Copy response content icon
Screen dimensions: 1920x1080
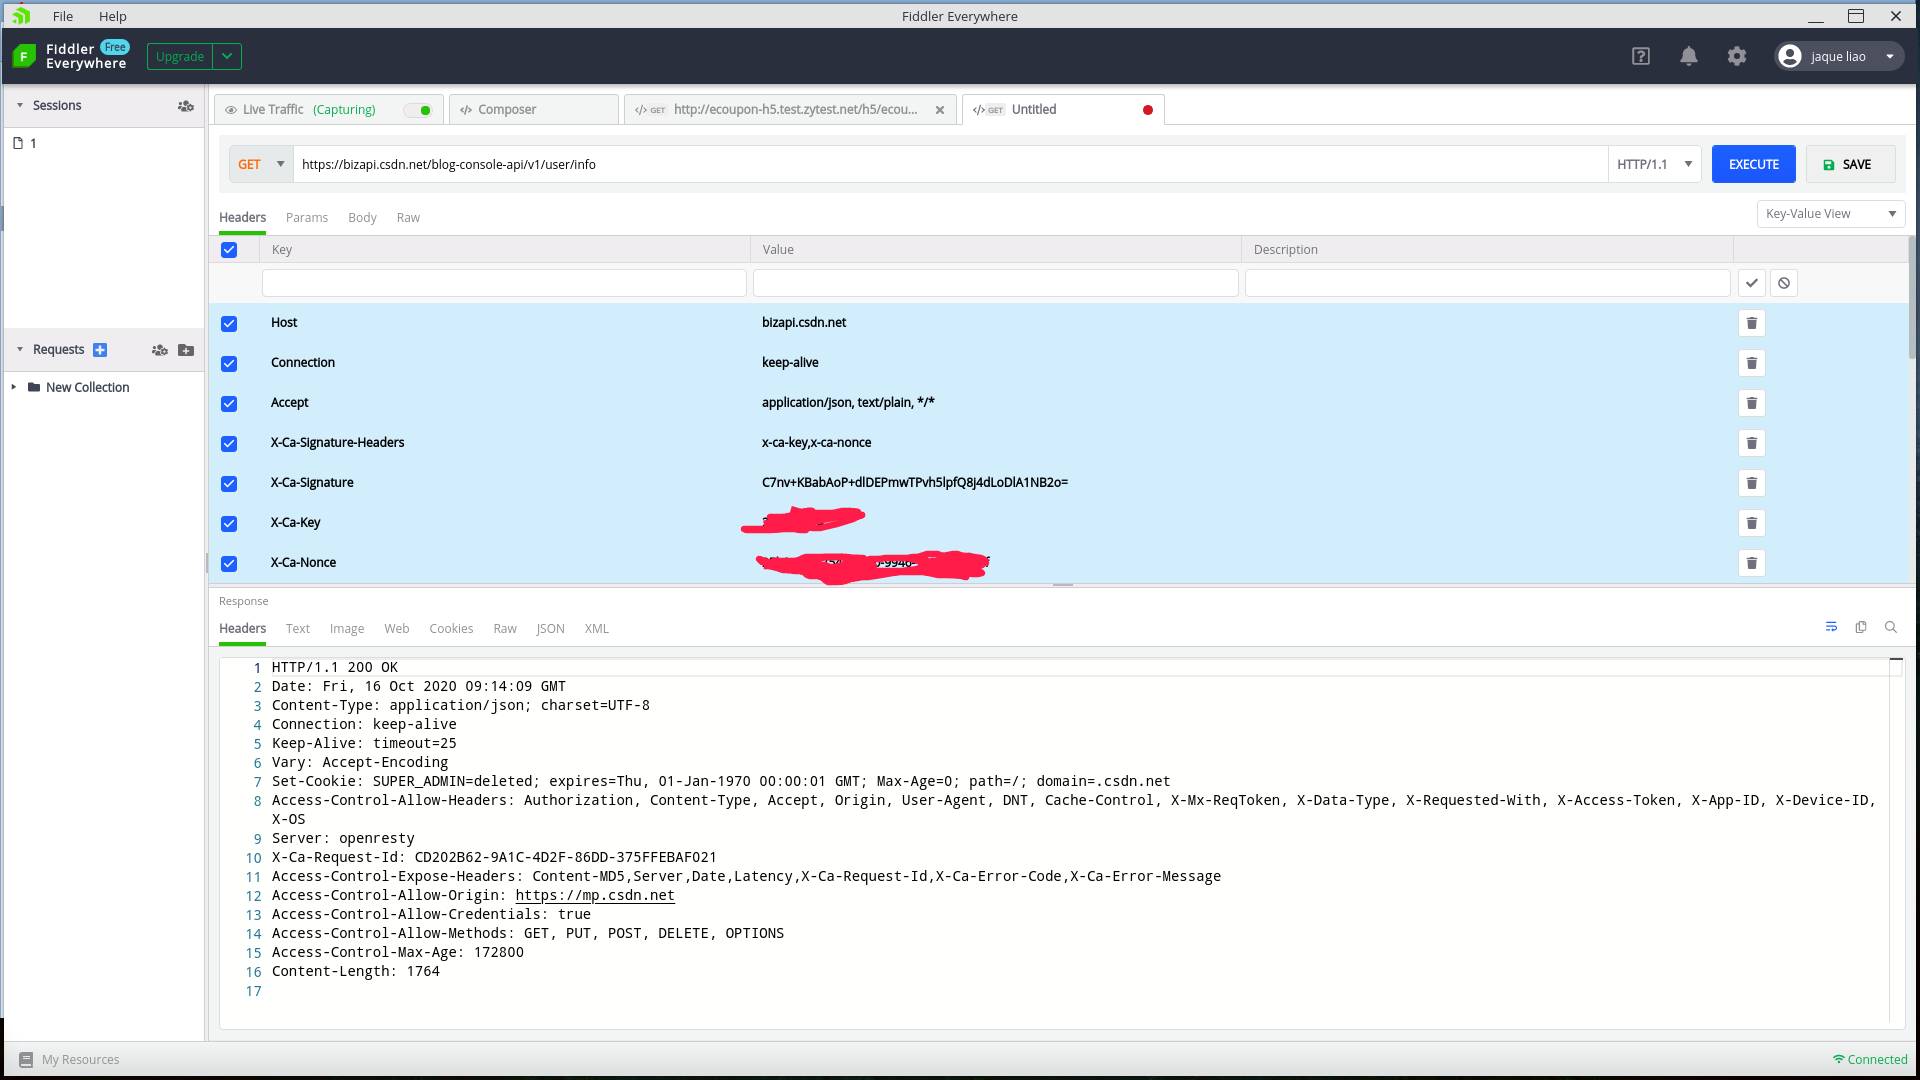[1861, 627]
